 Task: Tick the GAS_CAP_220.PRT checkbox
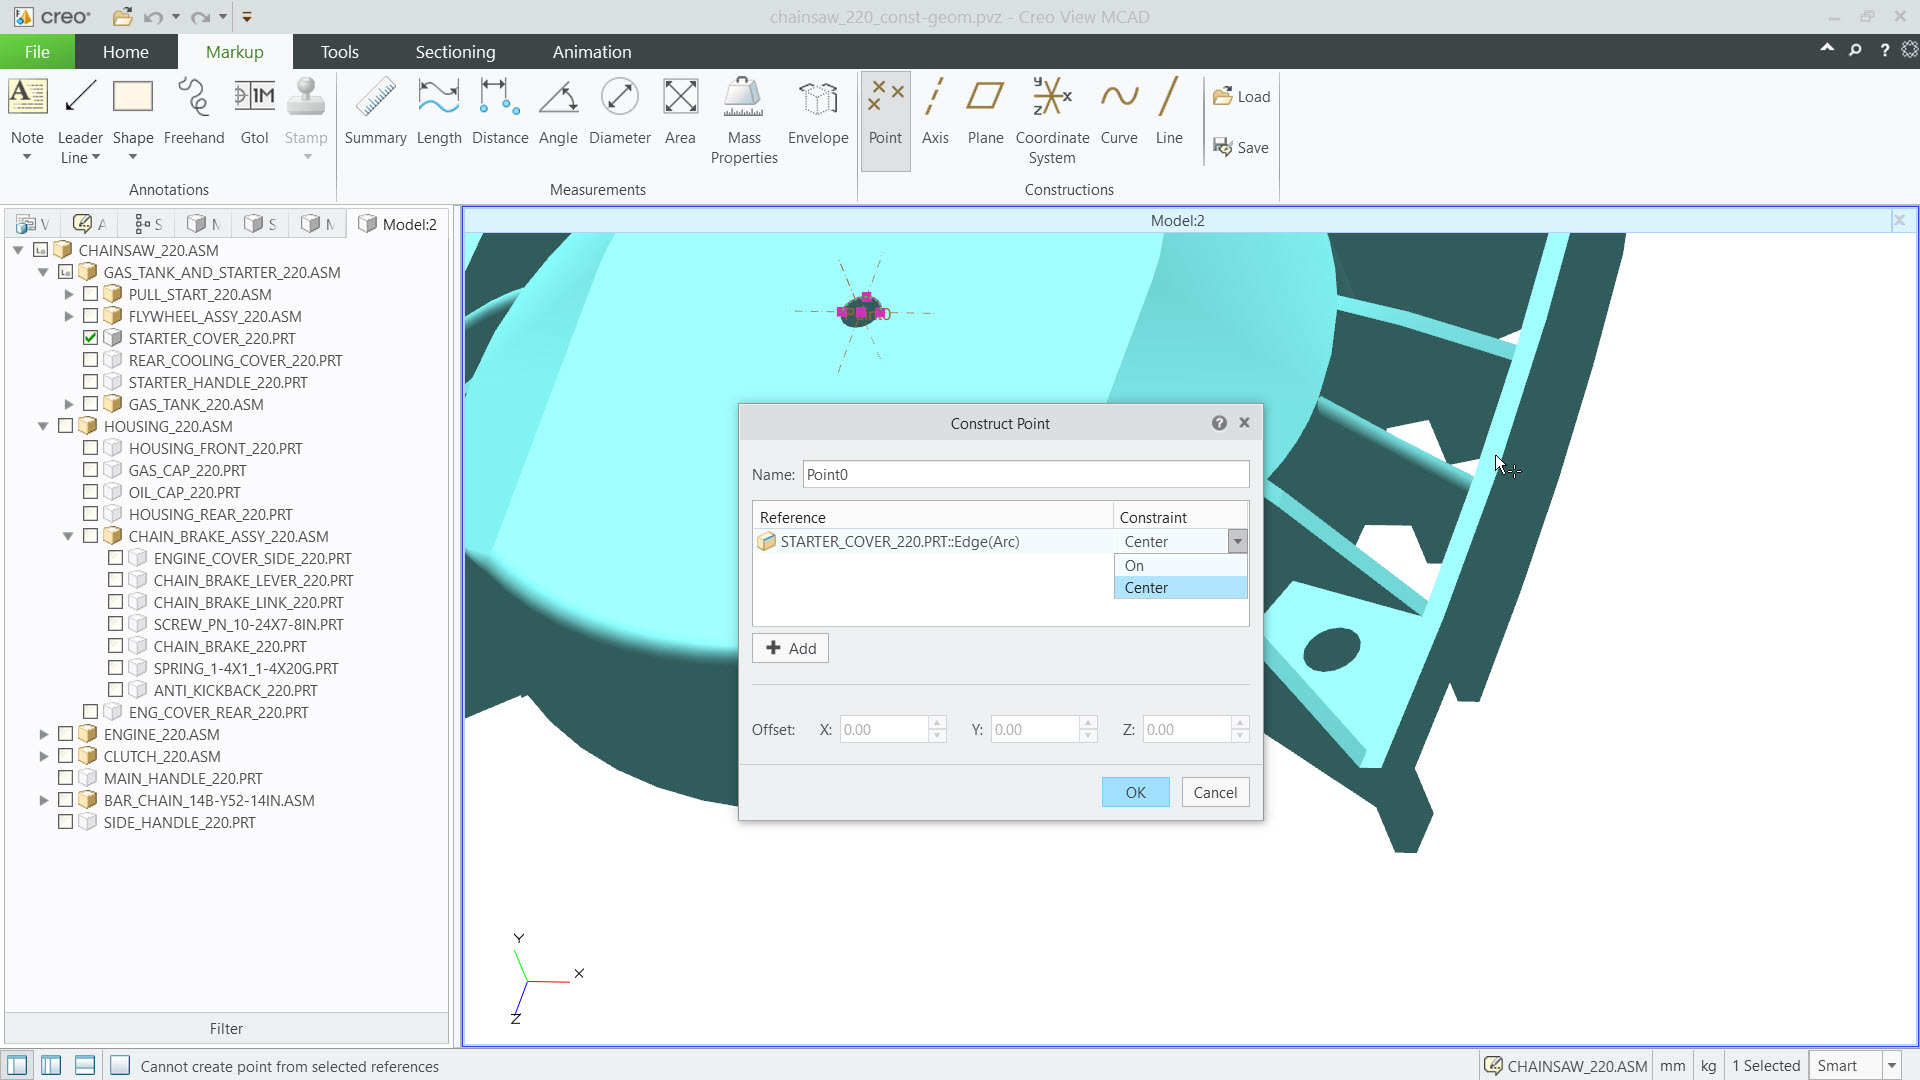coord(91,470)
